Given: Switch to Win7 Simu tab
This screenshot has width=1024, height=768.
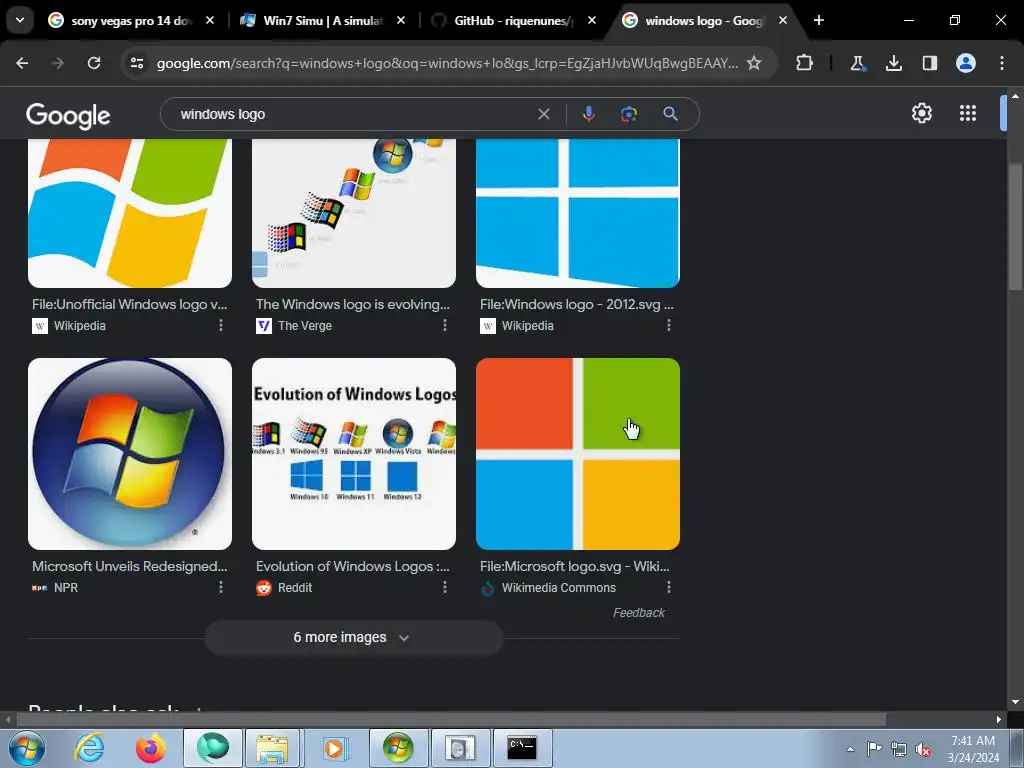Looking at the screenshot, I should tap(323, 20).
